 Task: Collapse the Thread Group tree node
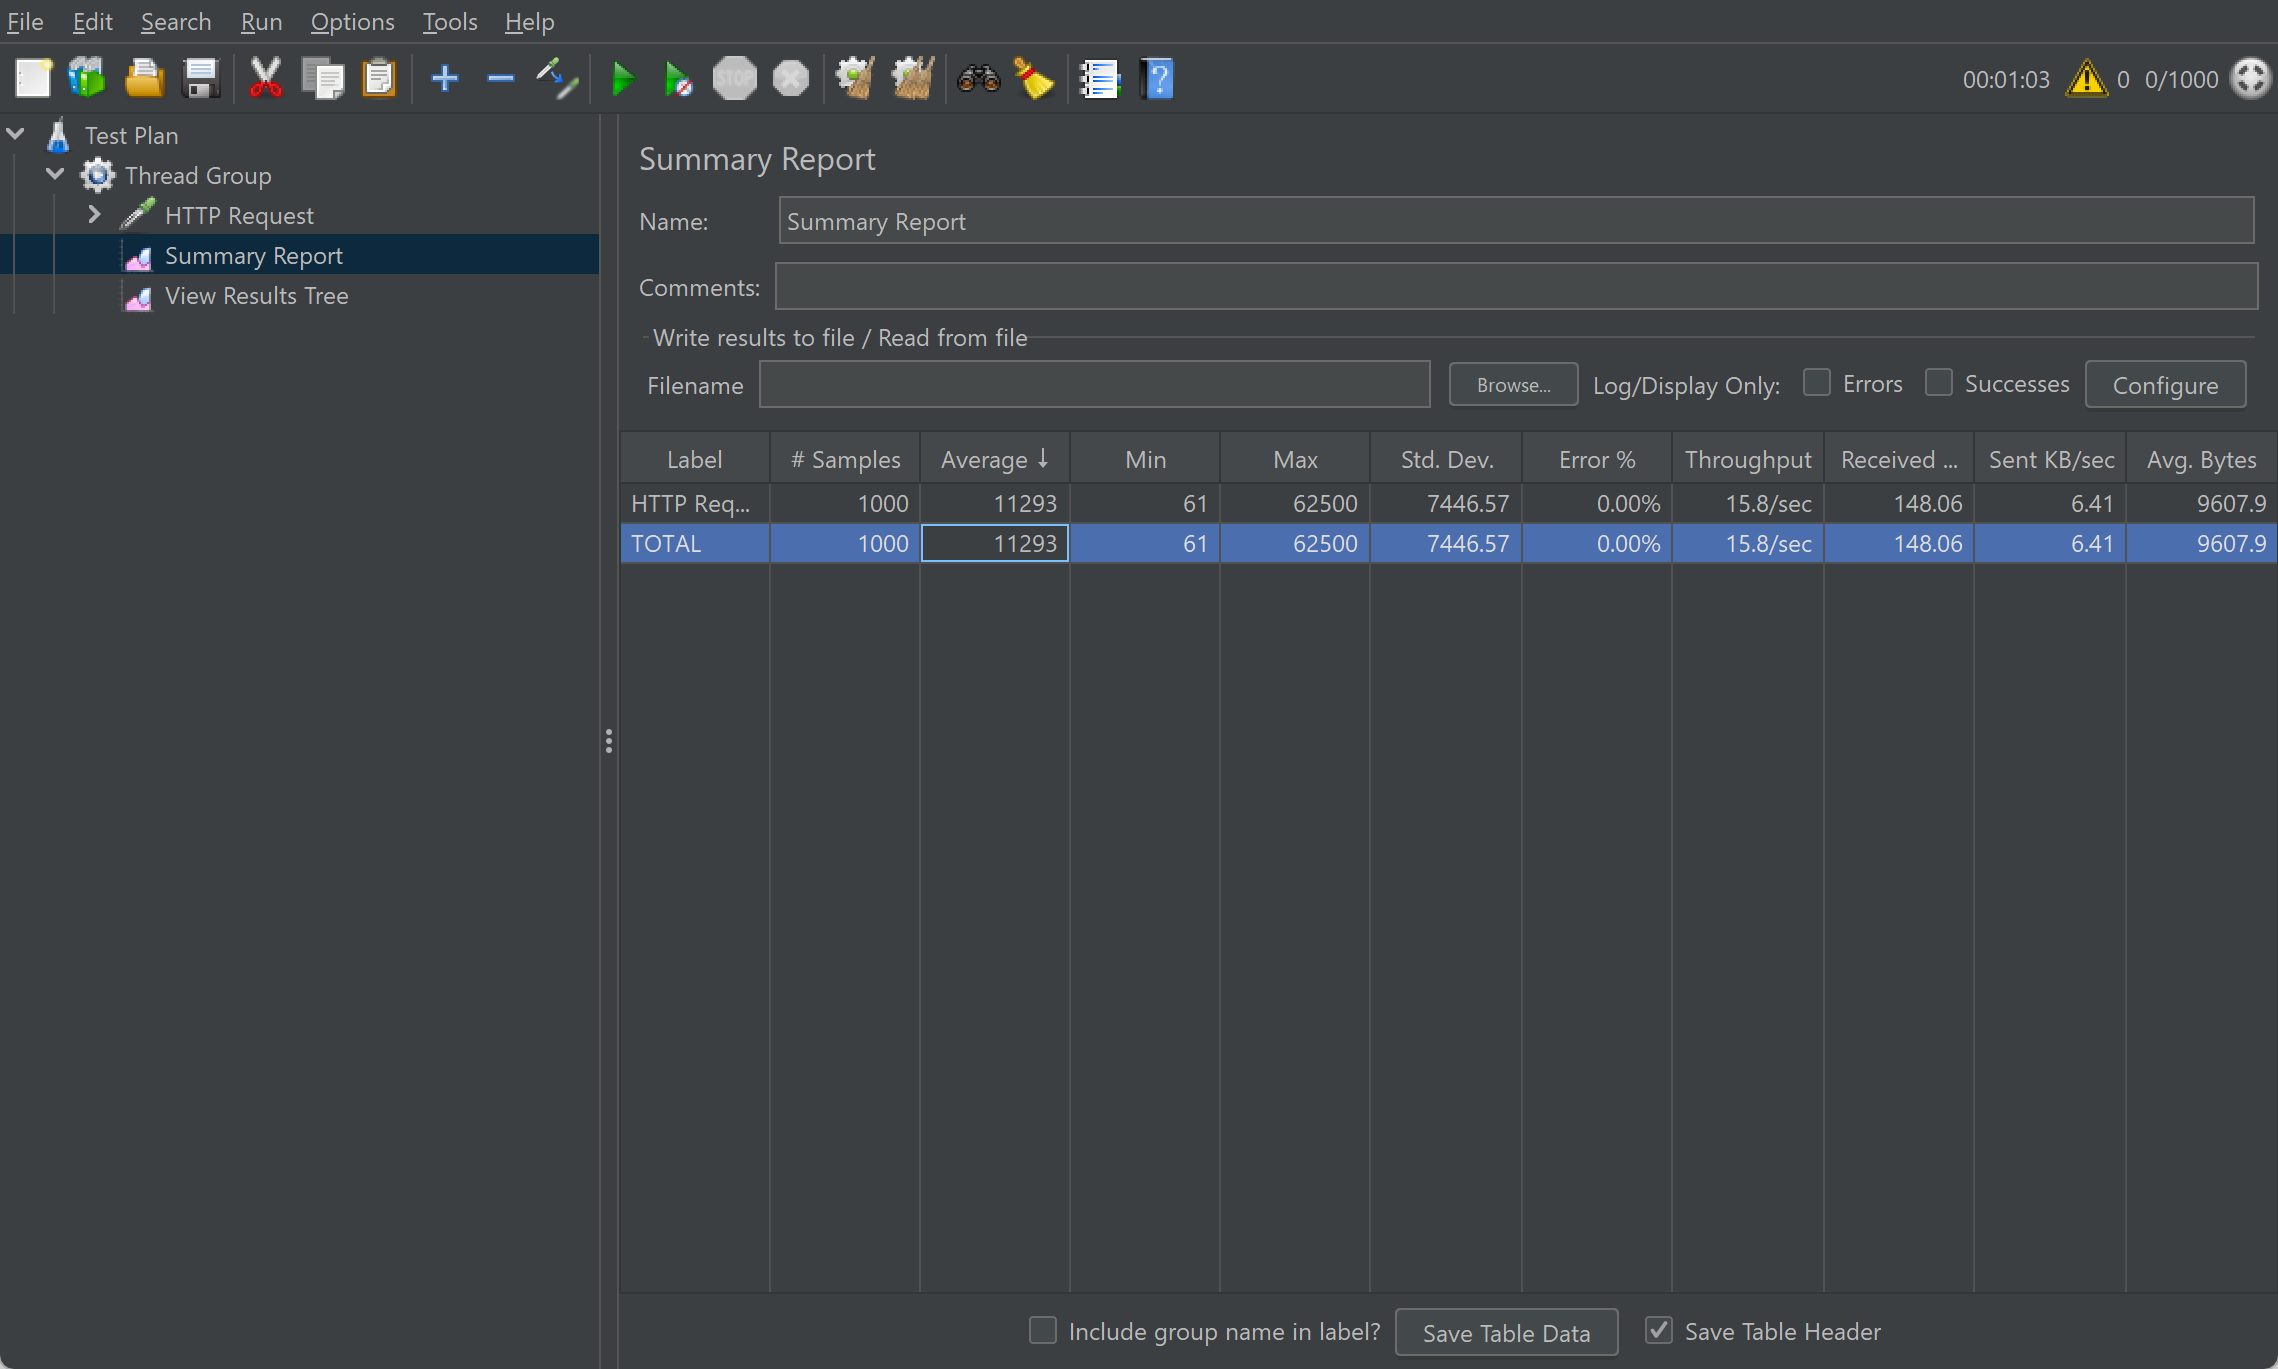pyautogui.click(x=55, y=175)
